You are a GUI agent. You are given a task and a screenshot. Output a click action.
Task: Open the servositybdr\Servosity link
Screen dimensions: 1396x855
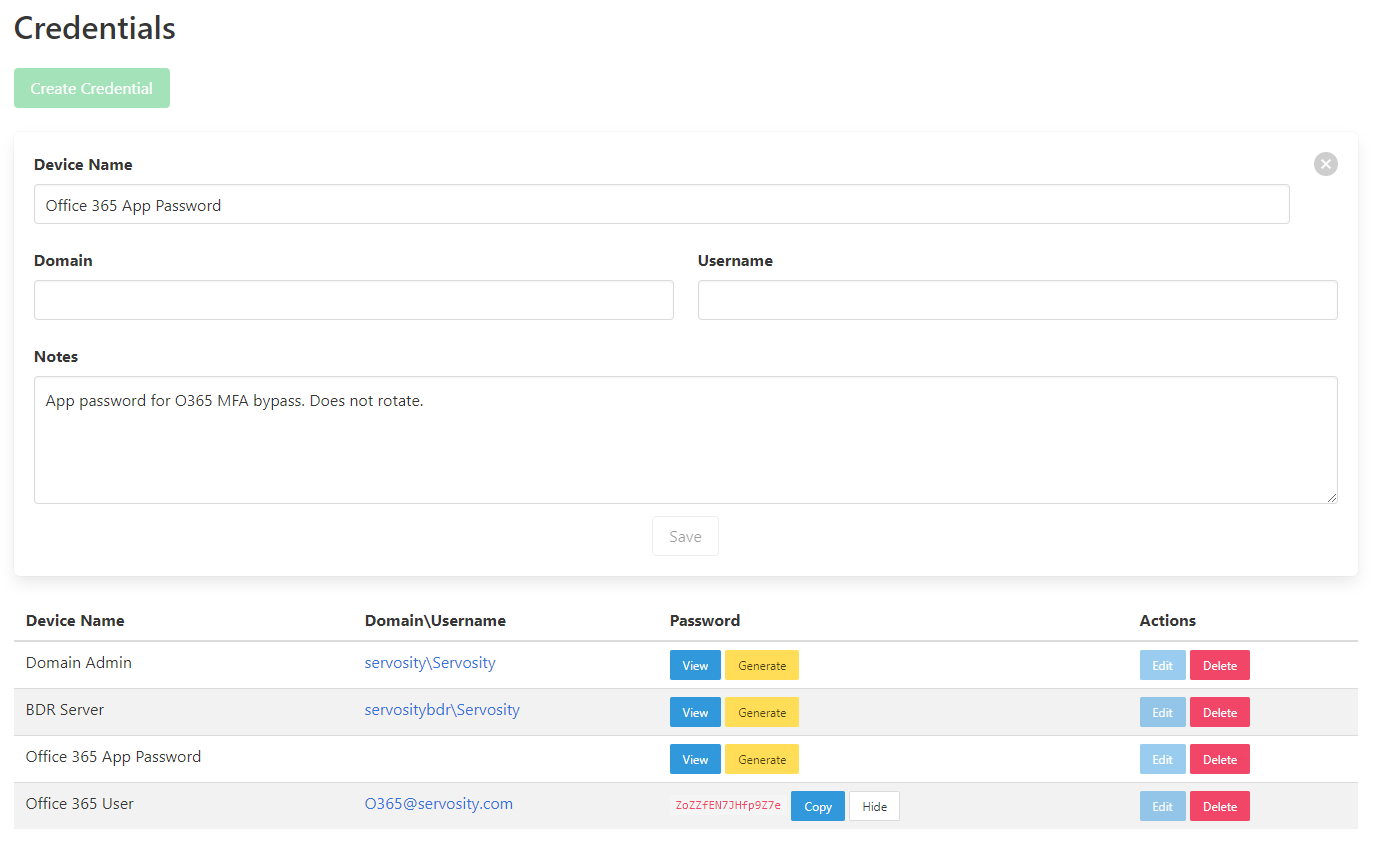(x=442, y=710)
